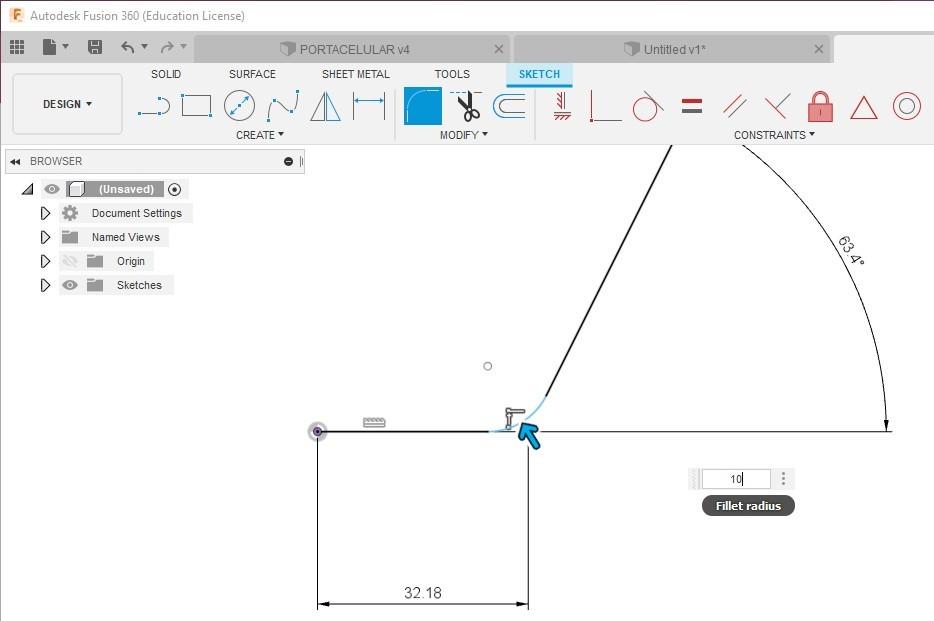Open the File menu dropdown arrow
Image resolution: width=934 pixels, height=621 pixels.
[x=66, y=46]
